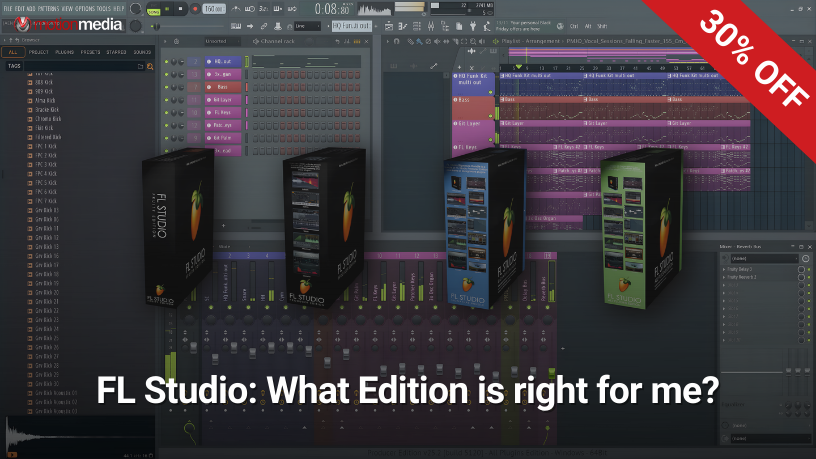Select the STARRED browser tab

pos(117,52)
